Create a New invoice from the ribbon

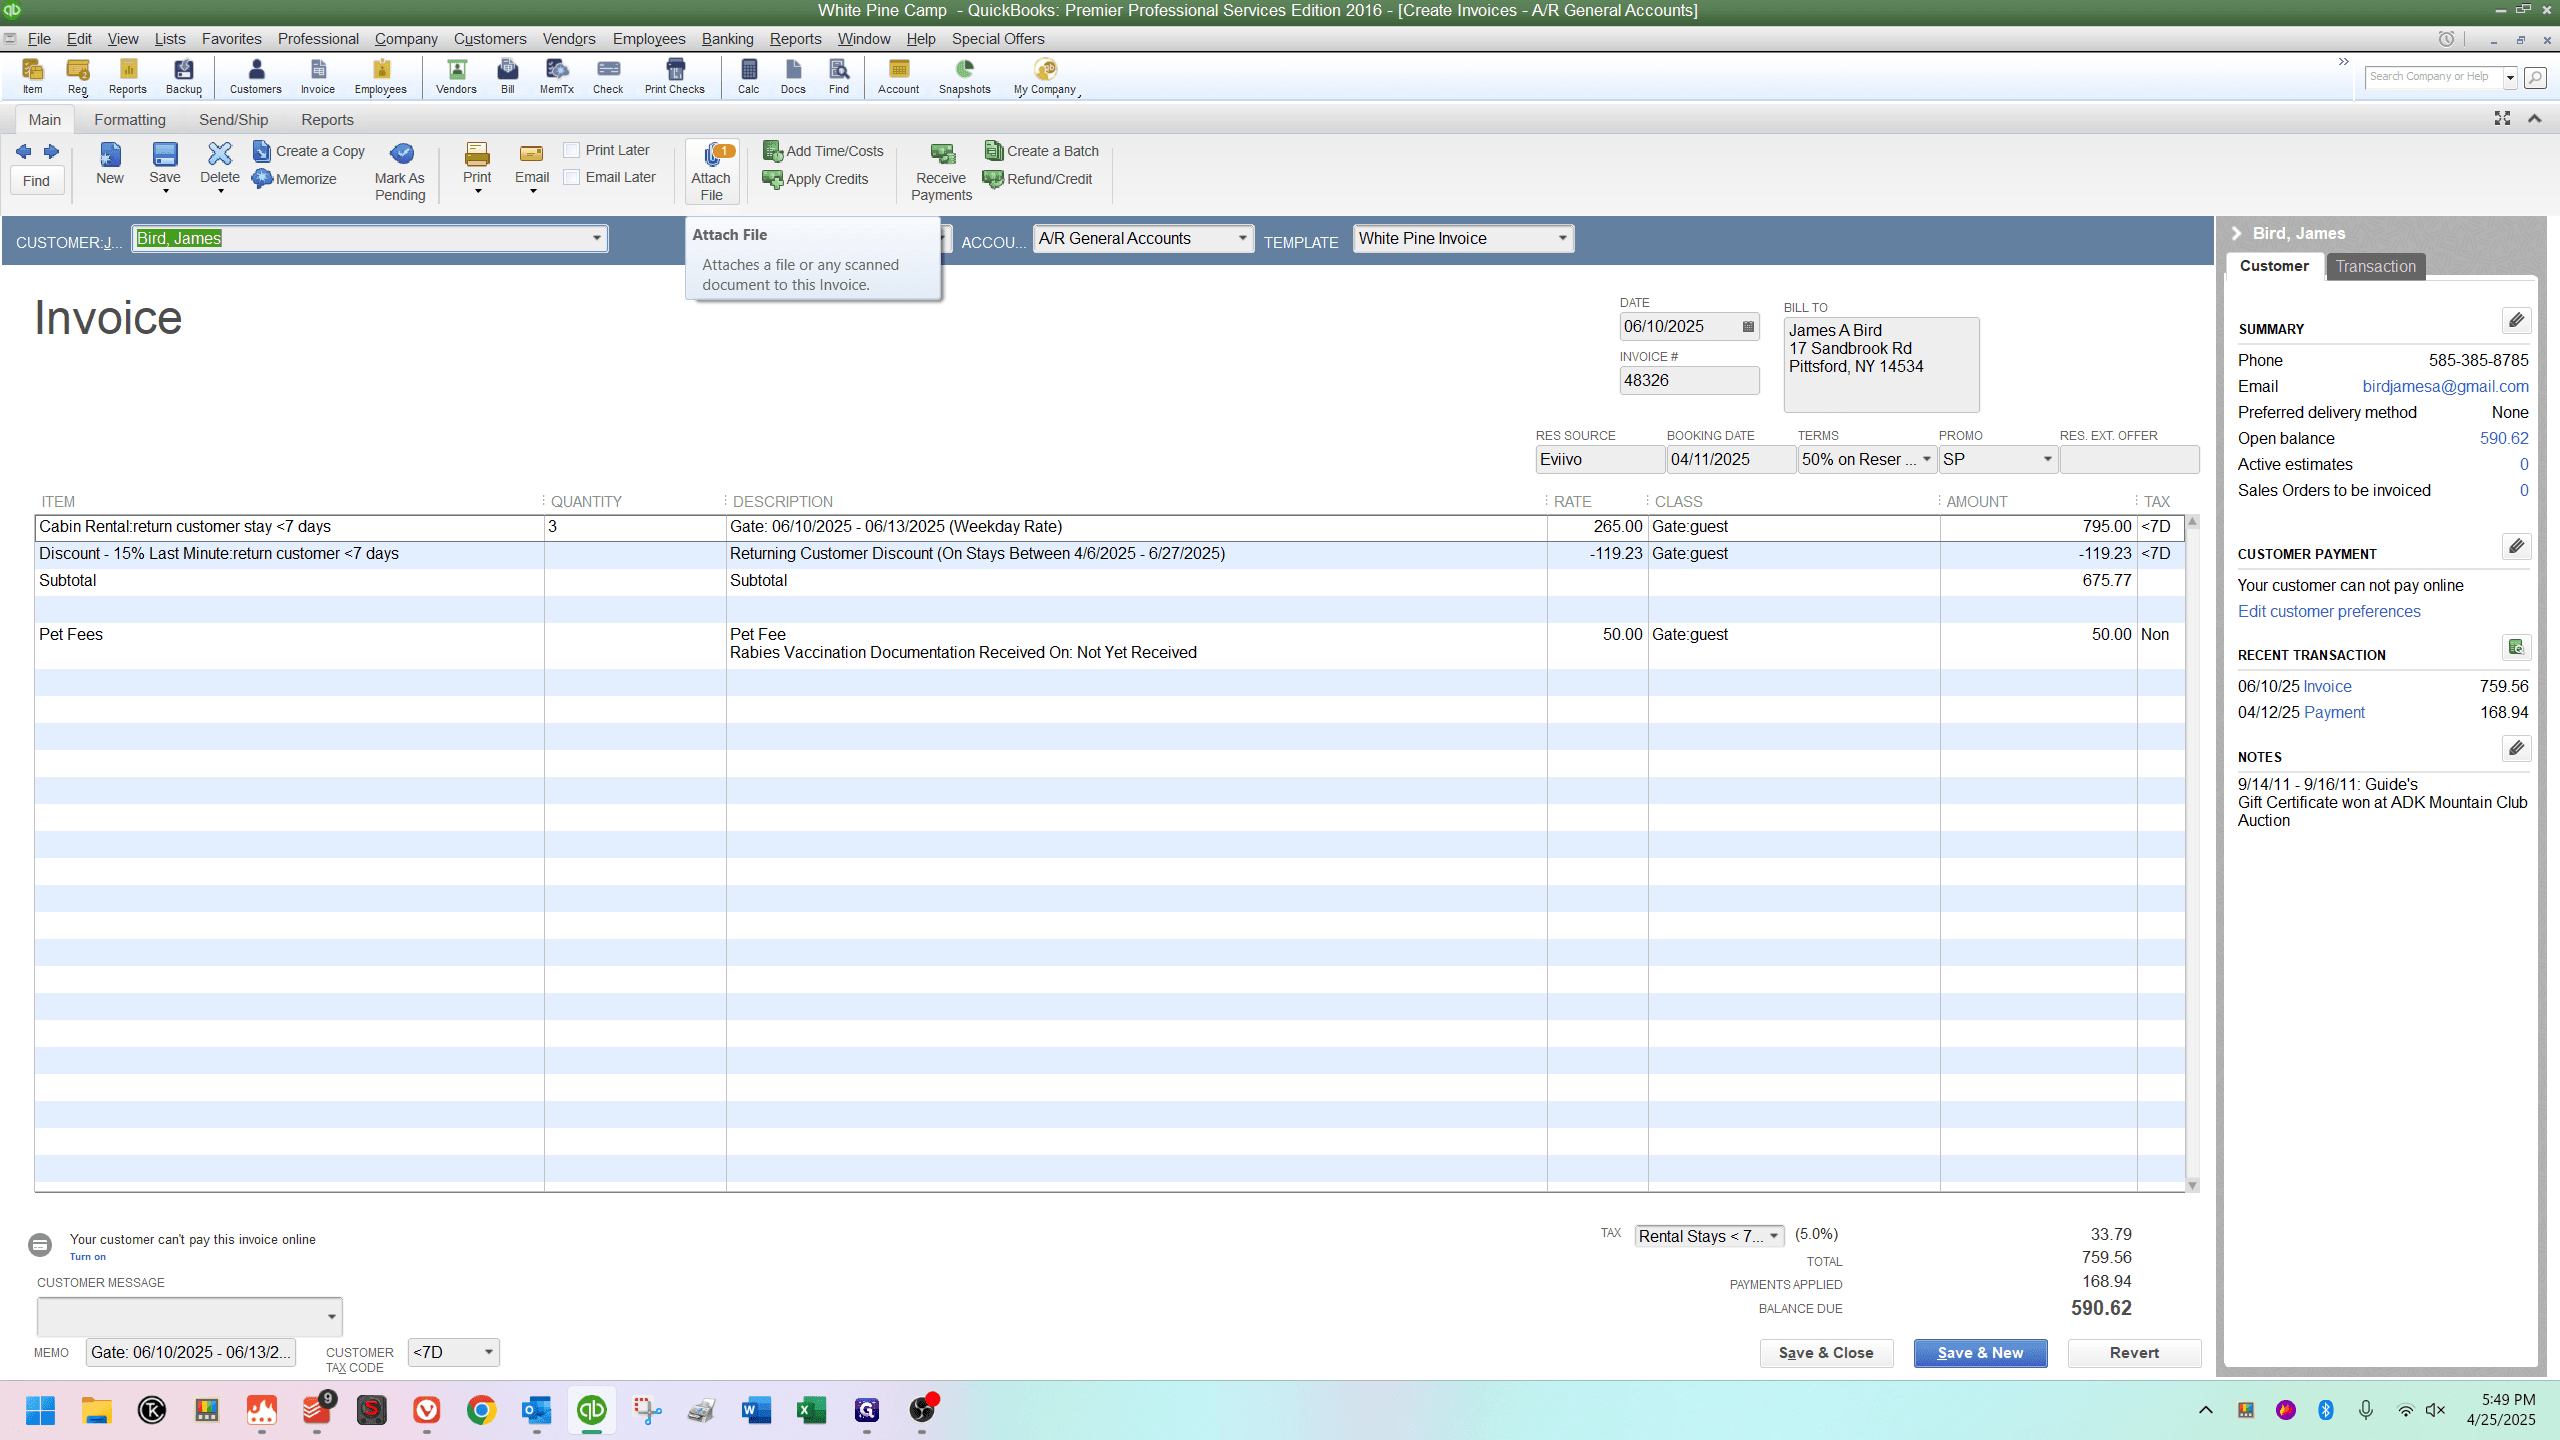pos(110,164)
